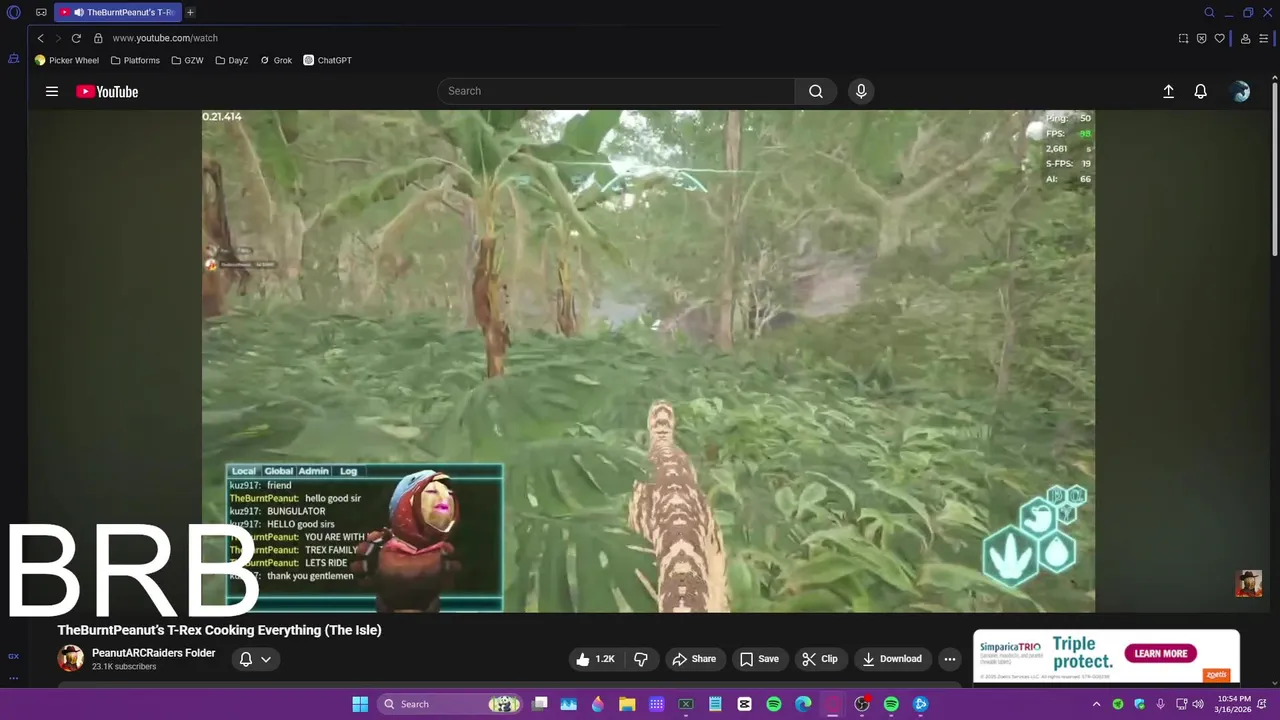Open the ad blocker shield icon
Screen dimensions: 1280x720
[1201, 38]
